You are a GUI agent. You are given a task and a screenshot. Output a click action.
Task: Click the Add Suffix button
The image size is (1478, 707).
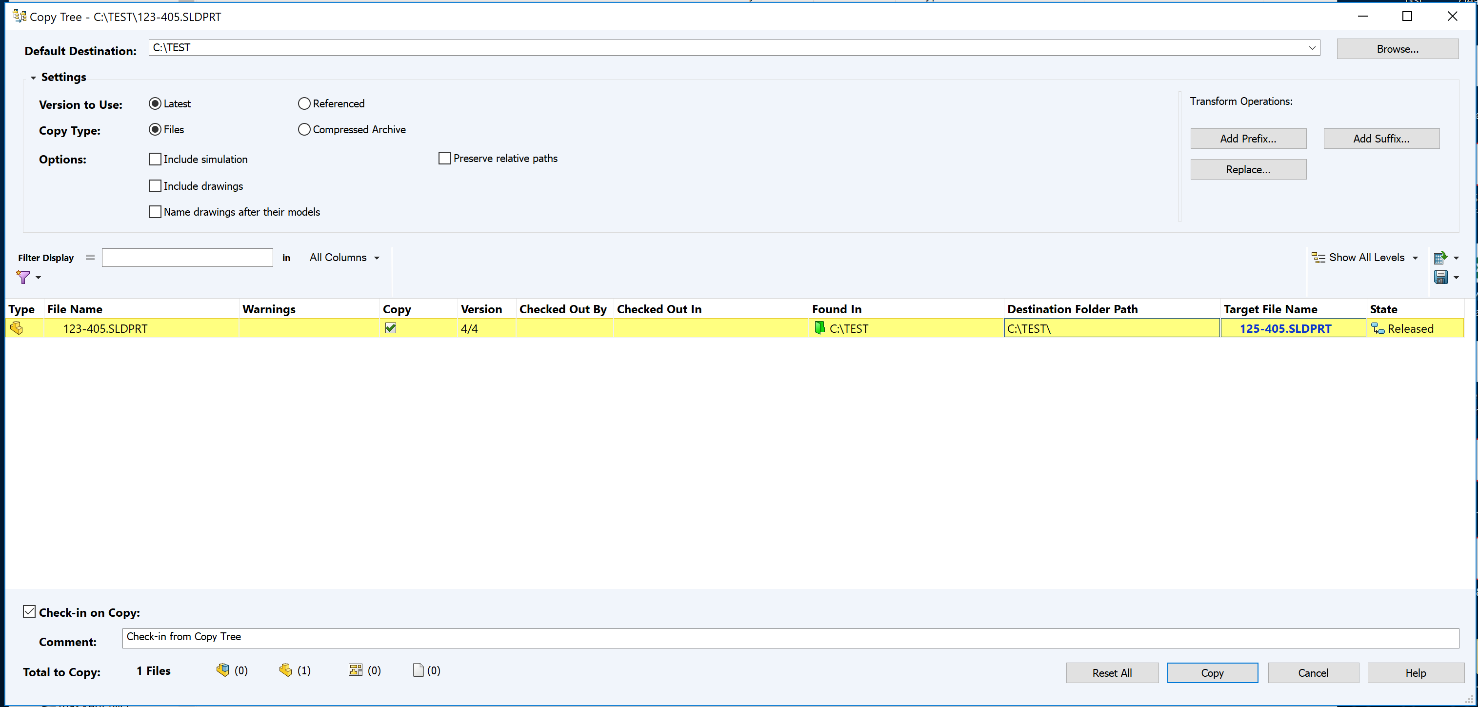[x=1382, y=138]
